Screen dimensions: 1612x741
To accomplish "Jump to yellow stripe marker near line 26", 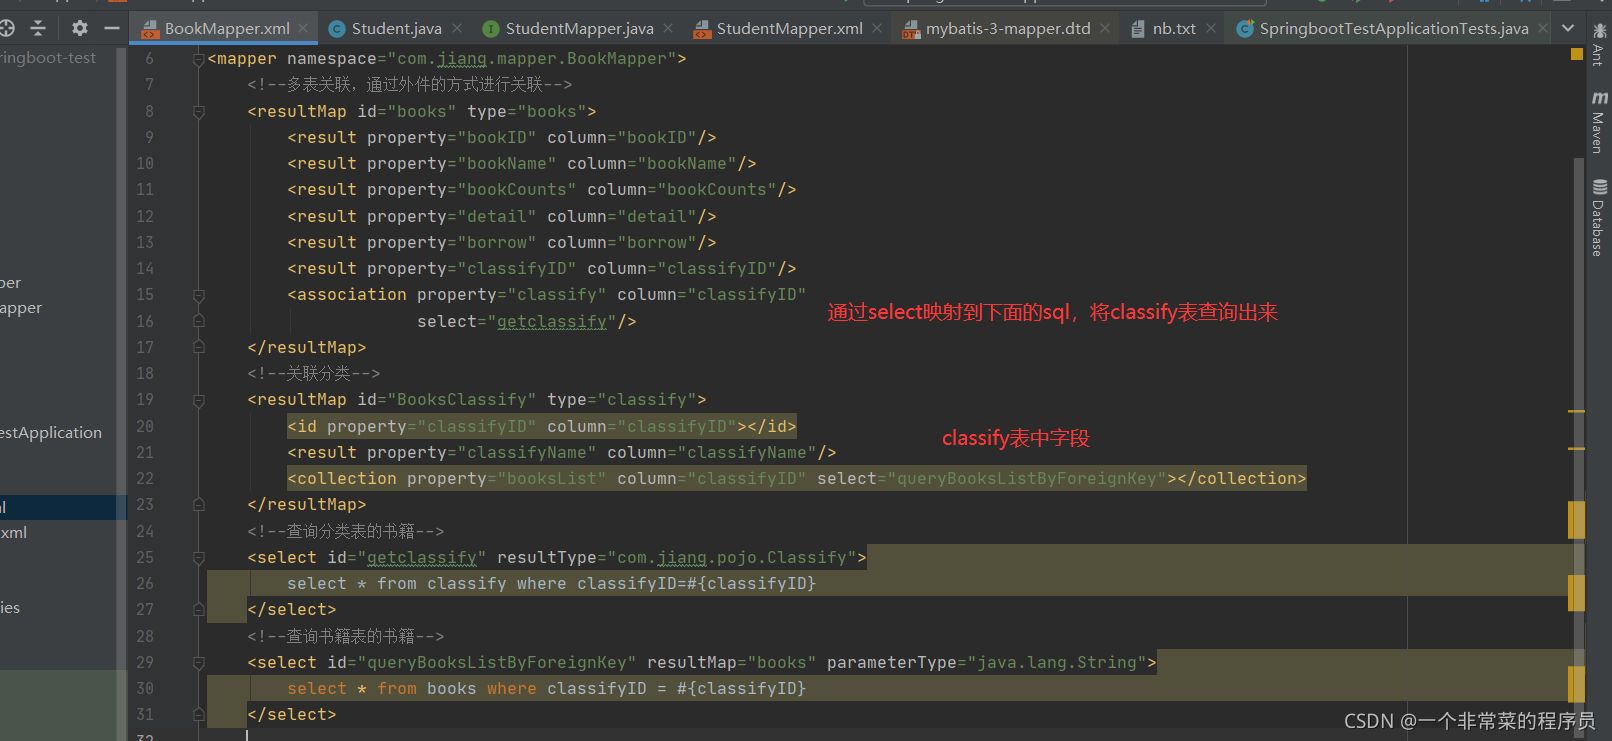I will (x=1576, y=593).
